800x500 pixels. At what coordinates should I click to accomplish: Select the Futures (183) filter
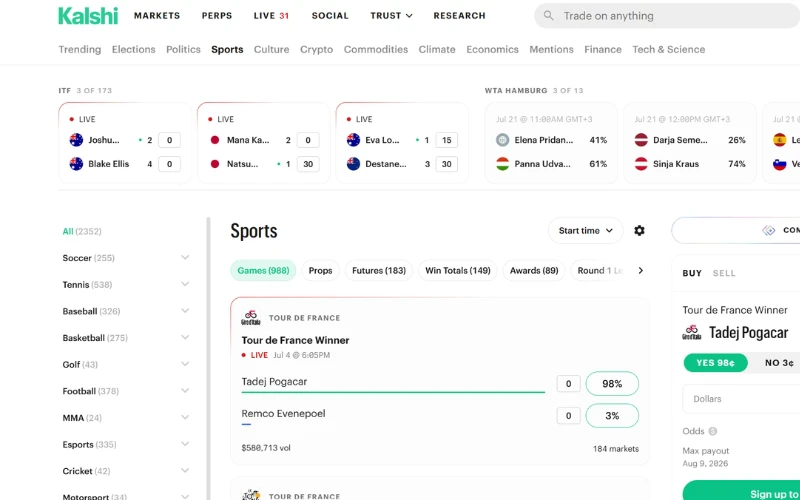tap(379, 270)
